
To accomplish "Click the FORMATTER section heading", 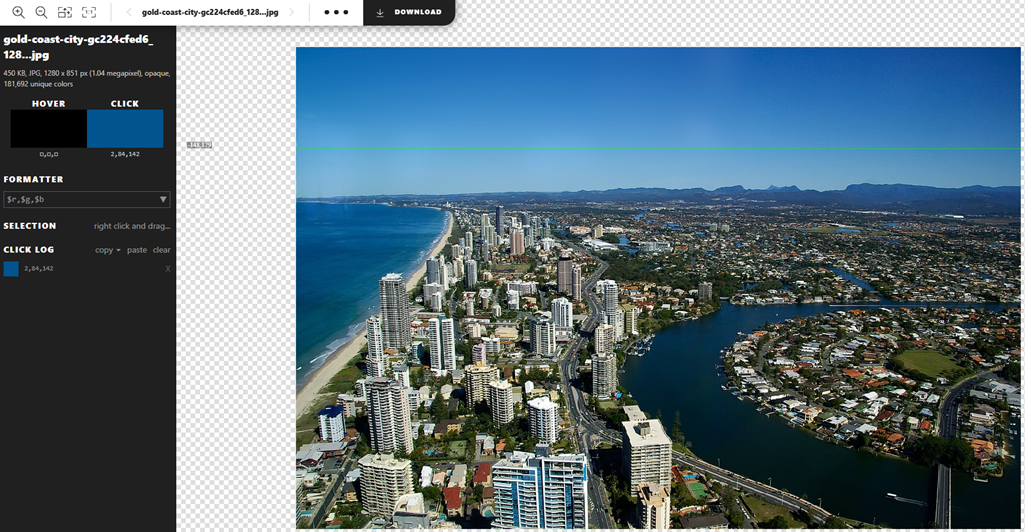I will [33, 179].
